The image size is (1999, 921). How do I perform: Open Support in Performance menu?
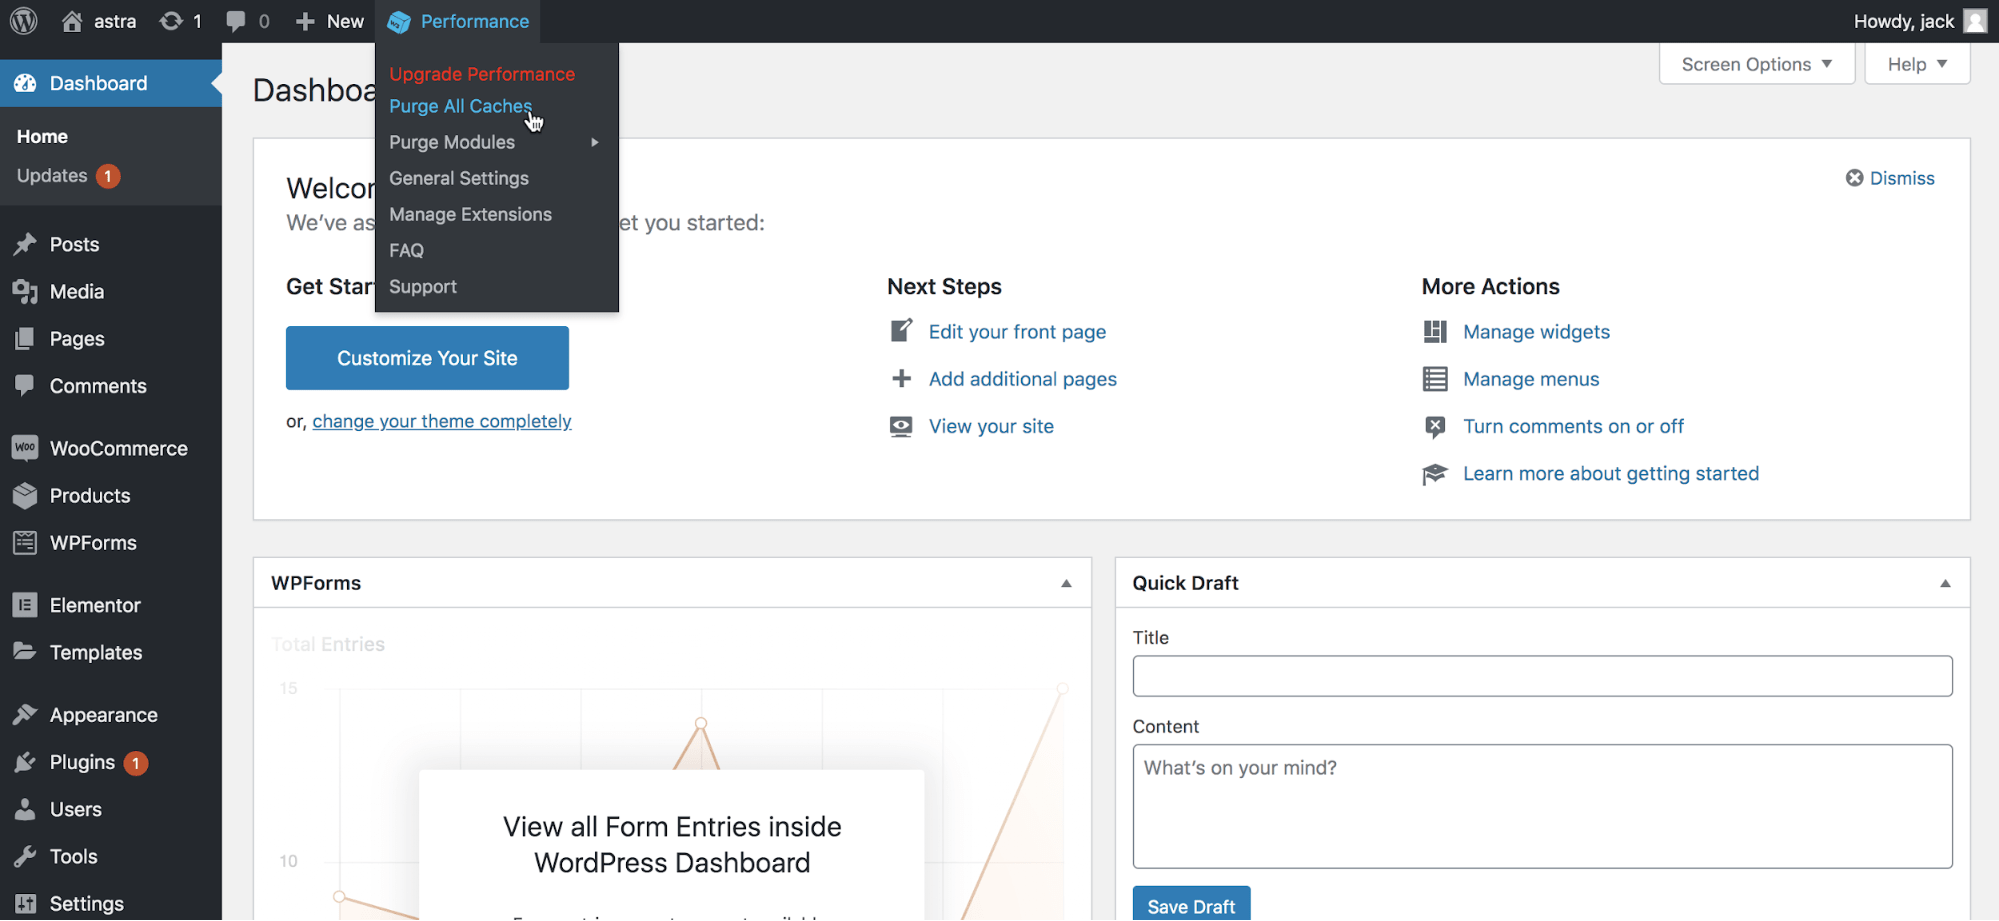[x=423, y=286]
